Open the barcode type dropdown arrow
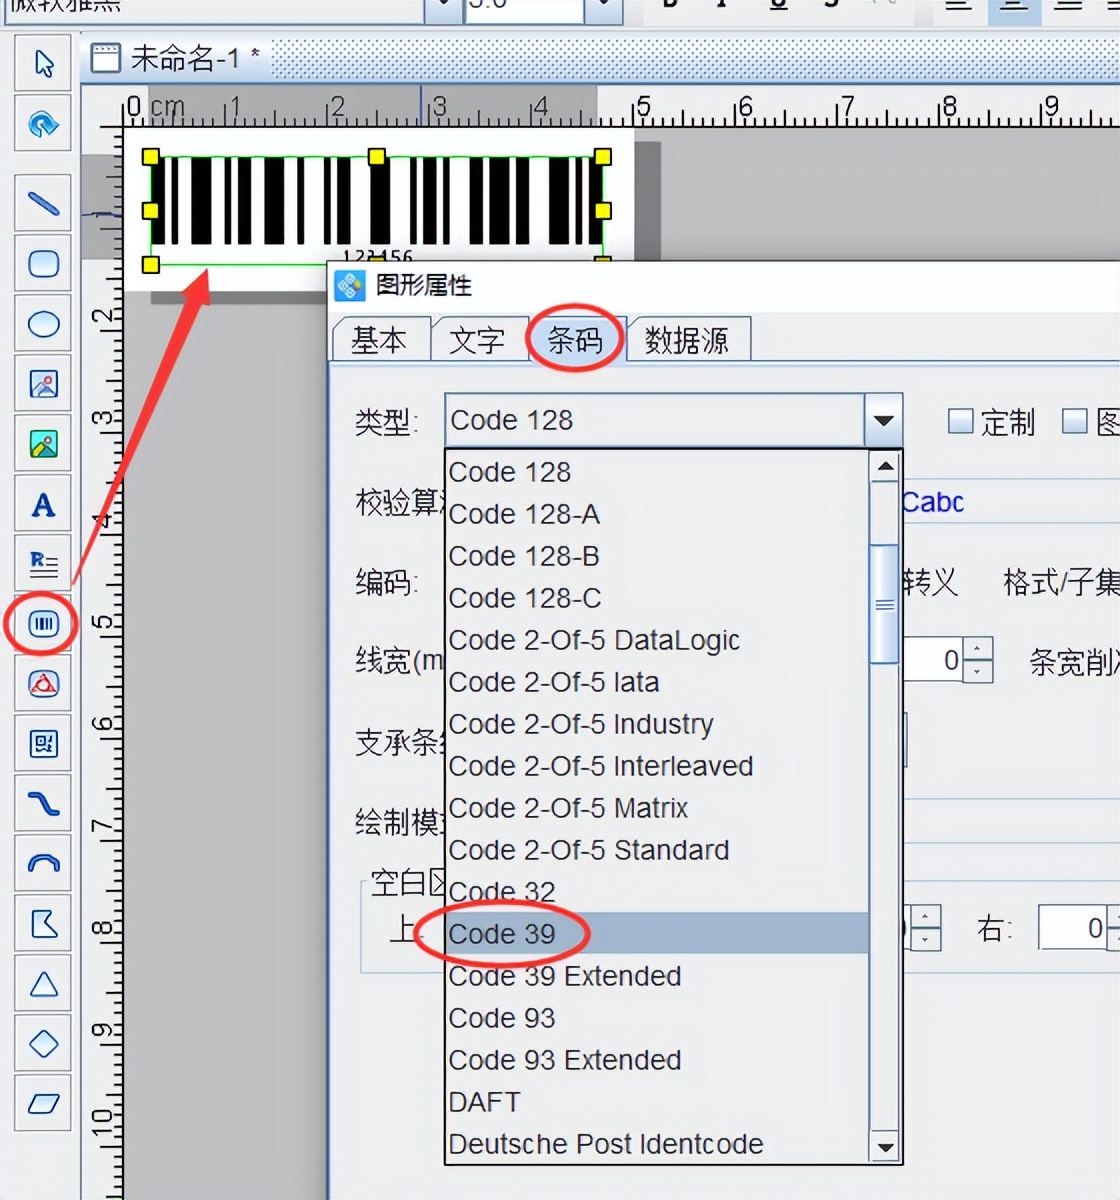The image size is (1120, 1200). tap(883, 420)
